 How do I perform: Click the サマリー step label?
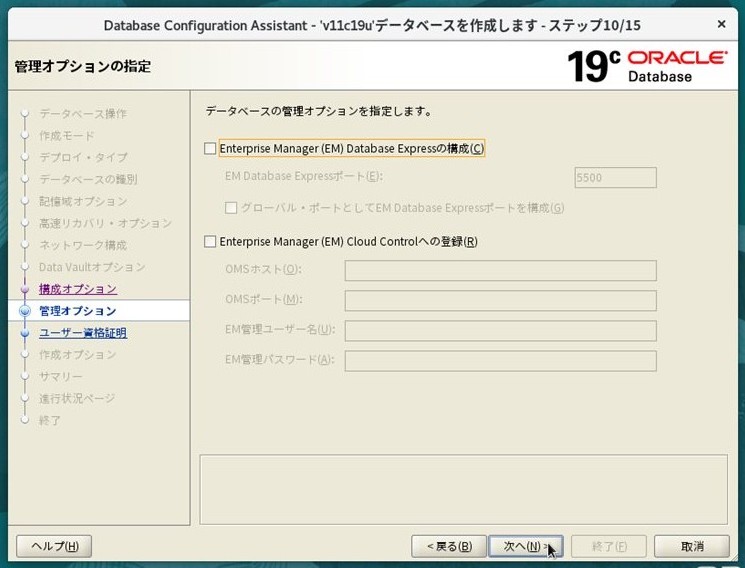tap(61, 376)
